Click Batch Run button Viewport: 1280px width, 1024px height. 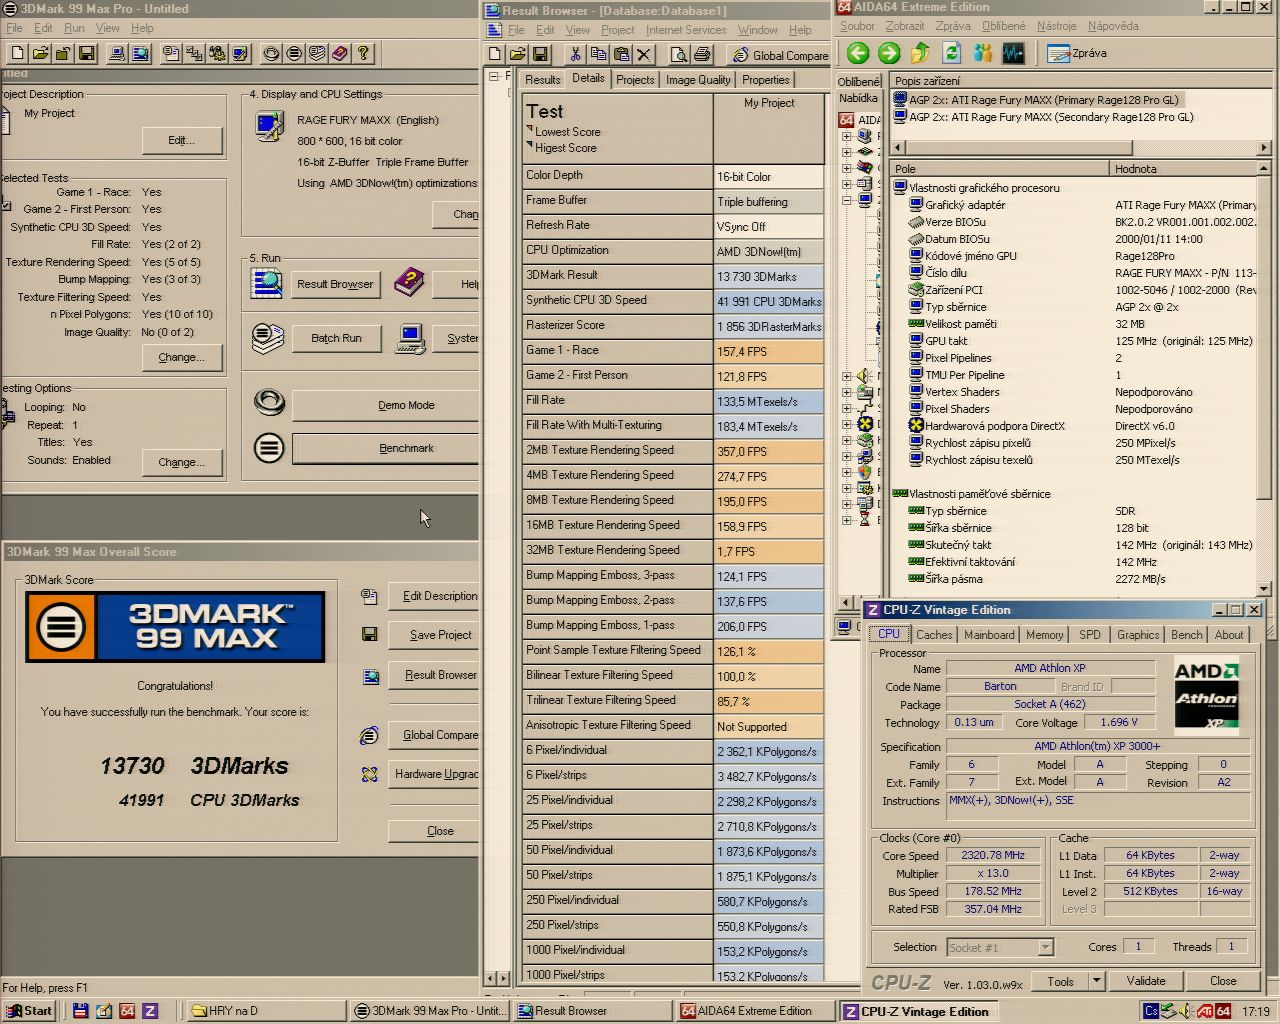click(x=336, y=338)
